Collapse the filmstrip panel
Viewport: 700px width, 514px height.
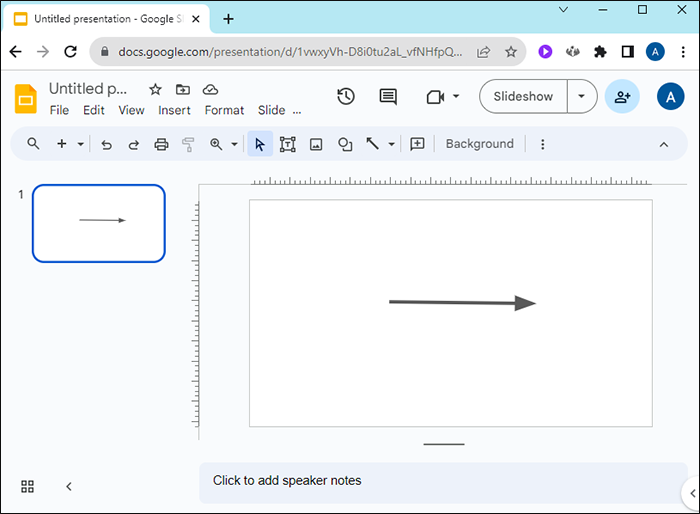tap(69, 486)
